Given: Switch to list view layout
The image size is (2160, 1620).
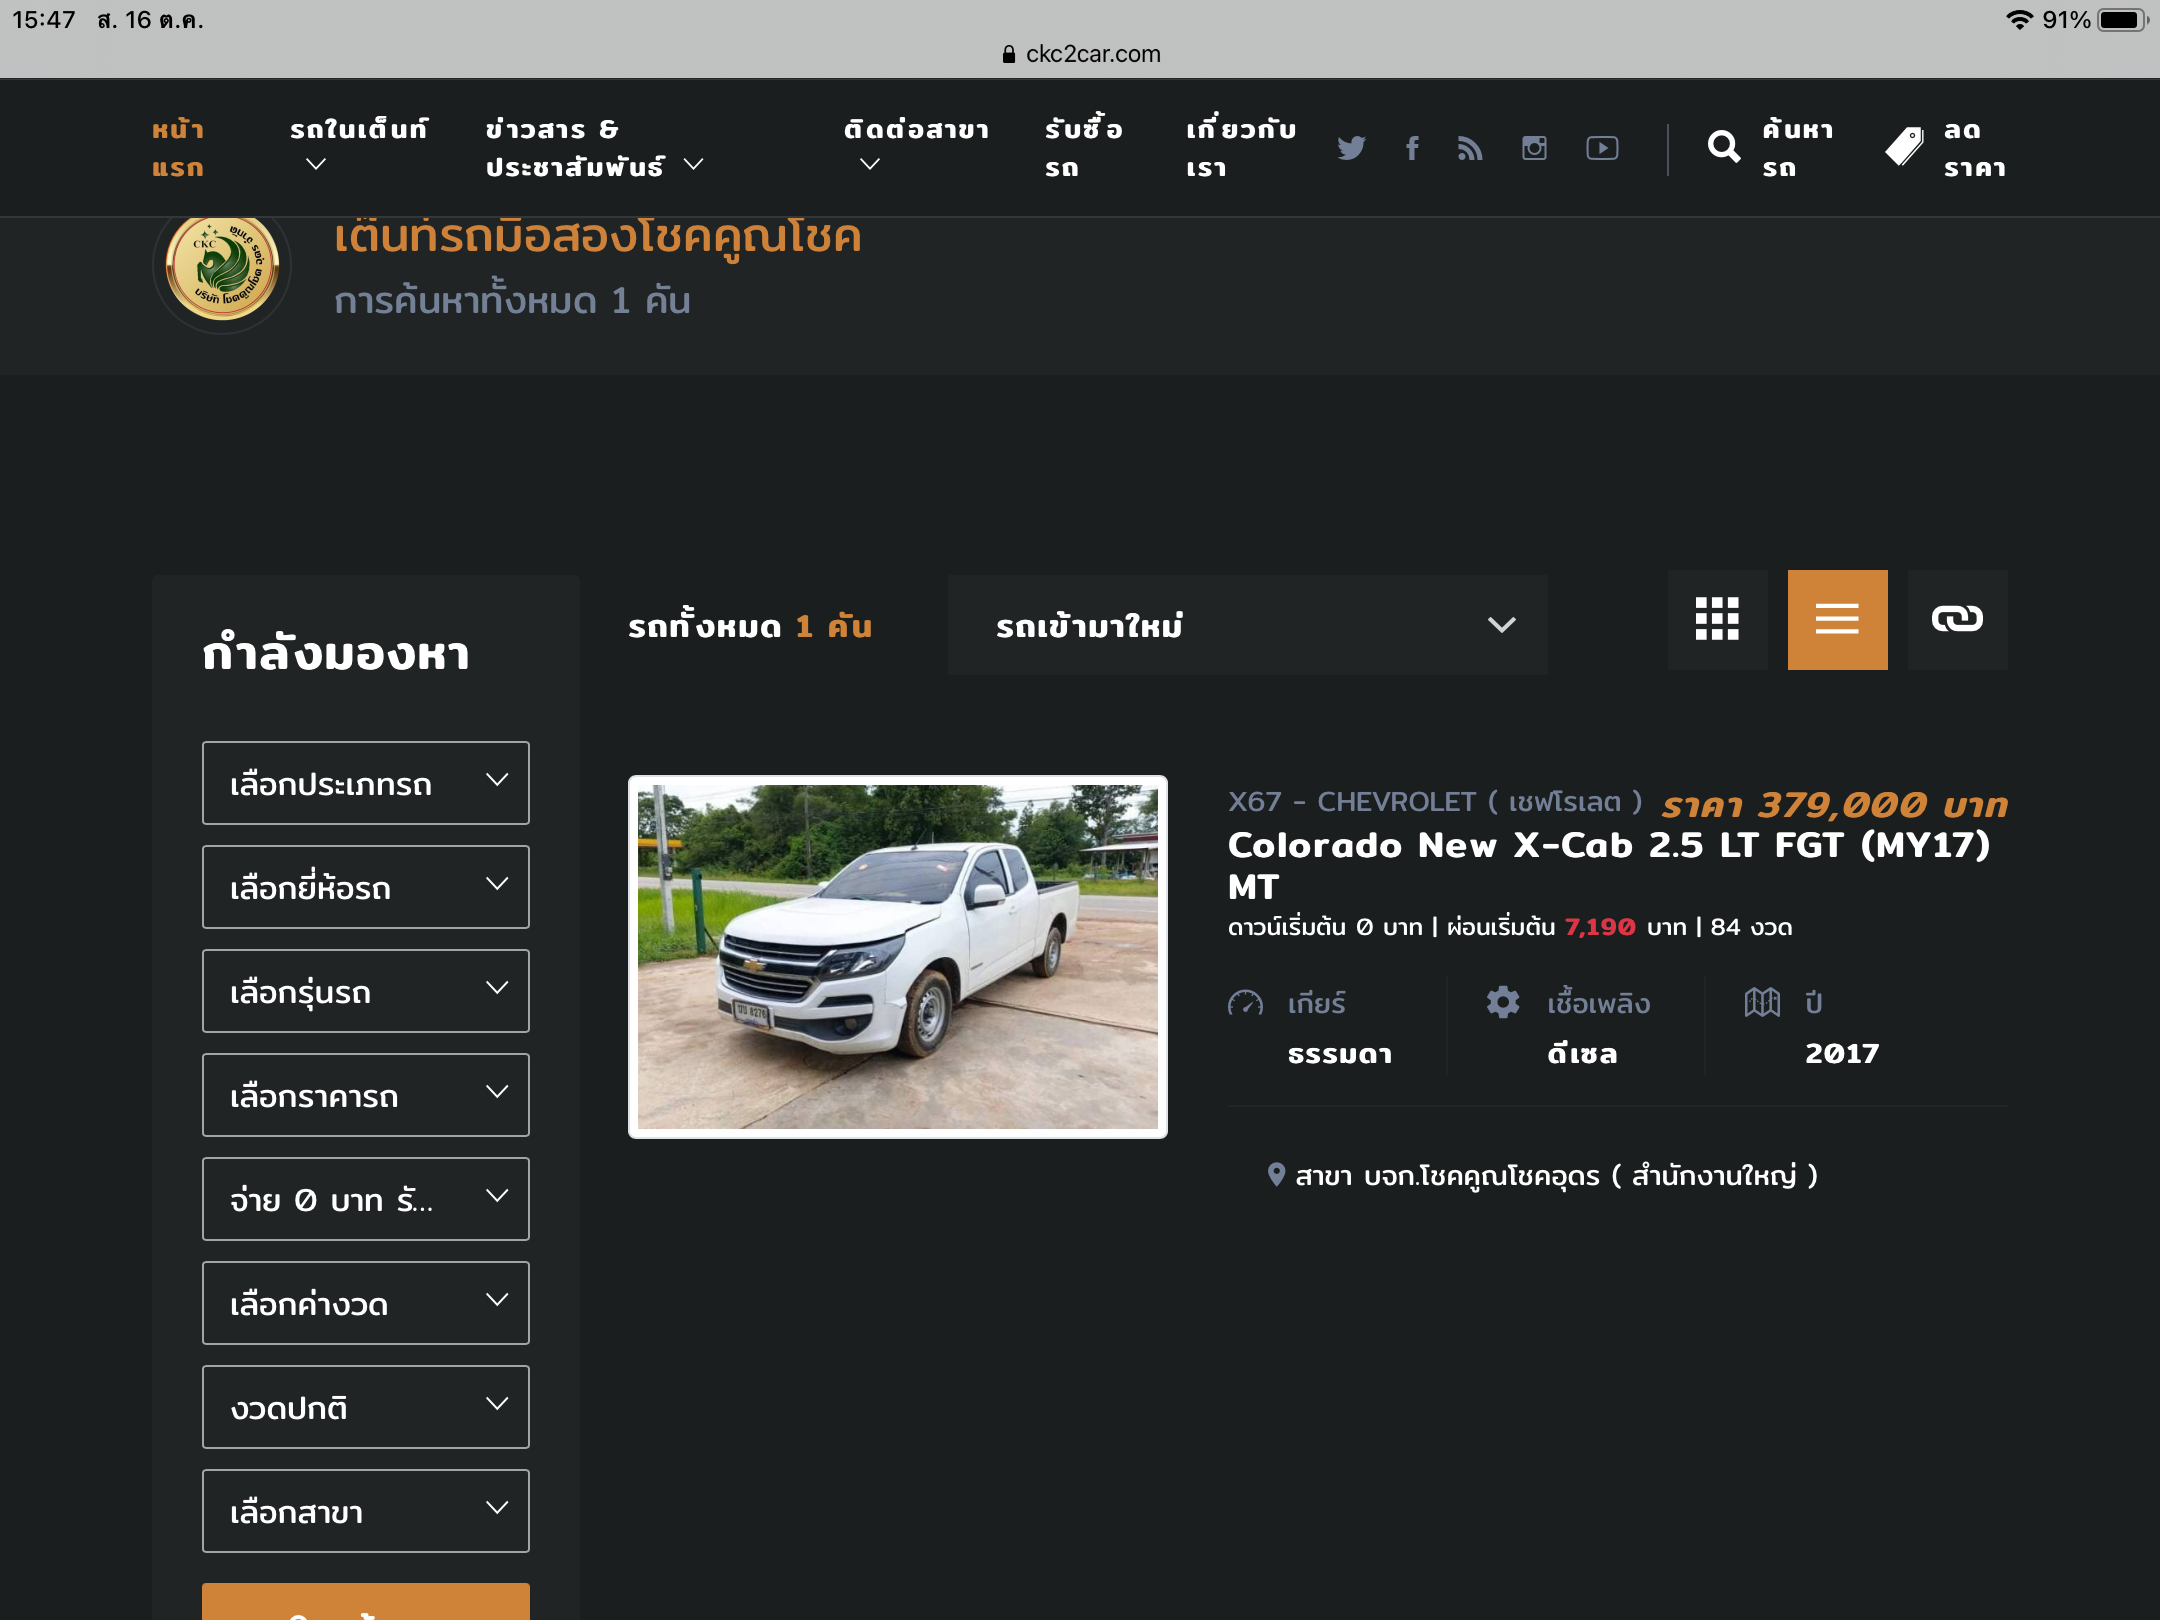Looking at the screenshot, I should coord(1837,620).
